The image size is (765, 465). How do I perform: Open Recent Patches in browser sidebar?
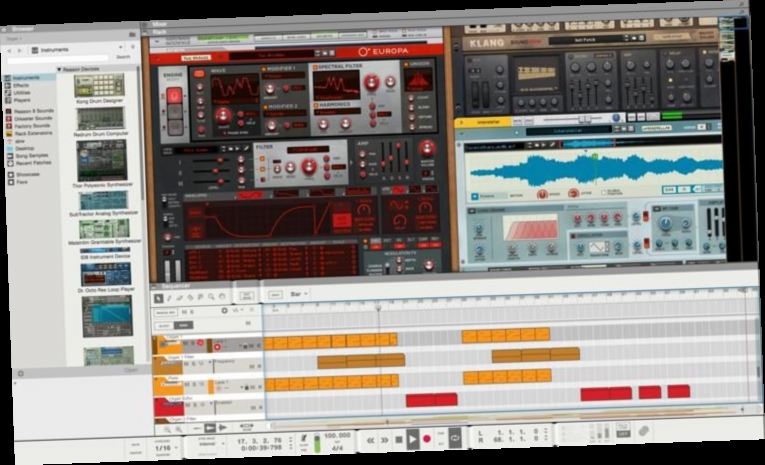click(x=33, y=163)
